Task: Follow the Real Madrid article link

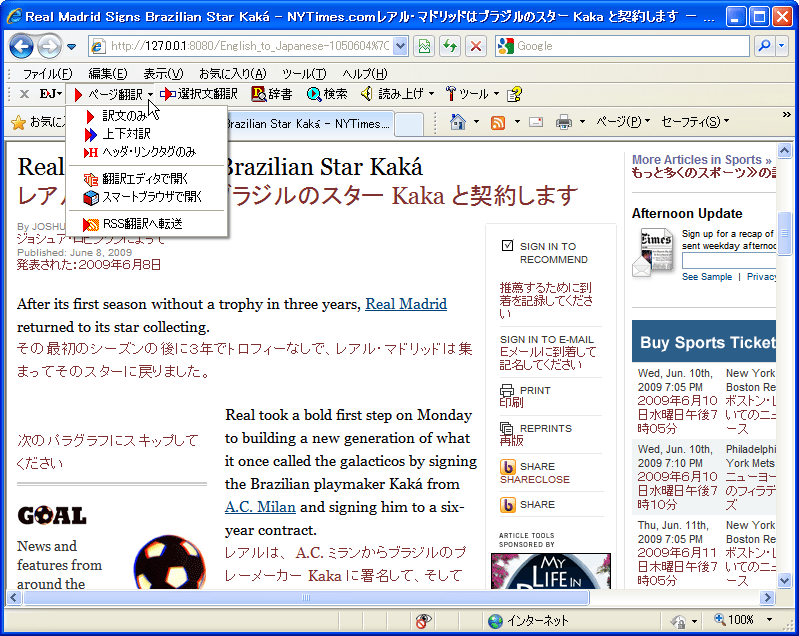Action: [406, 304]
